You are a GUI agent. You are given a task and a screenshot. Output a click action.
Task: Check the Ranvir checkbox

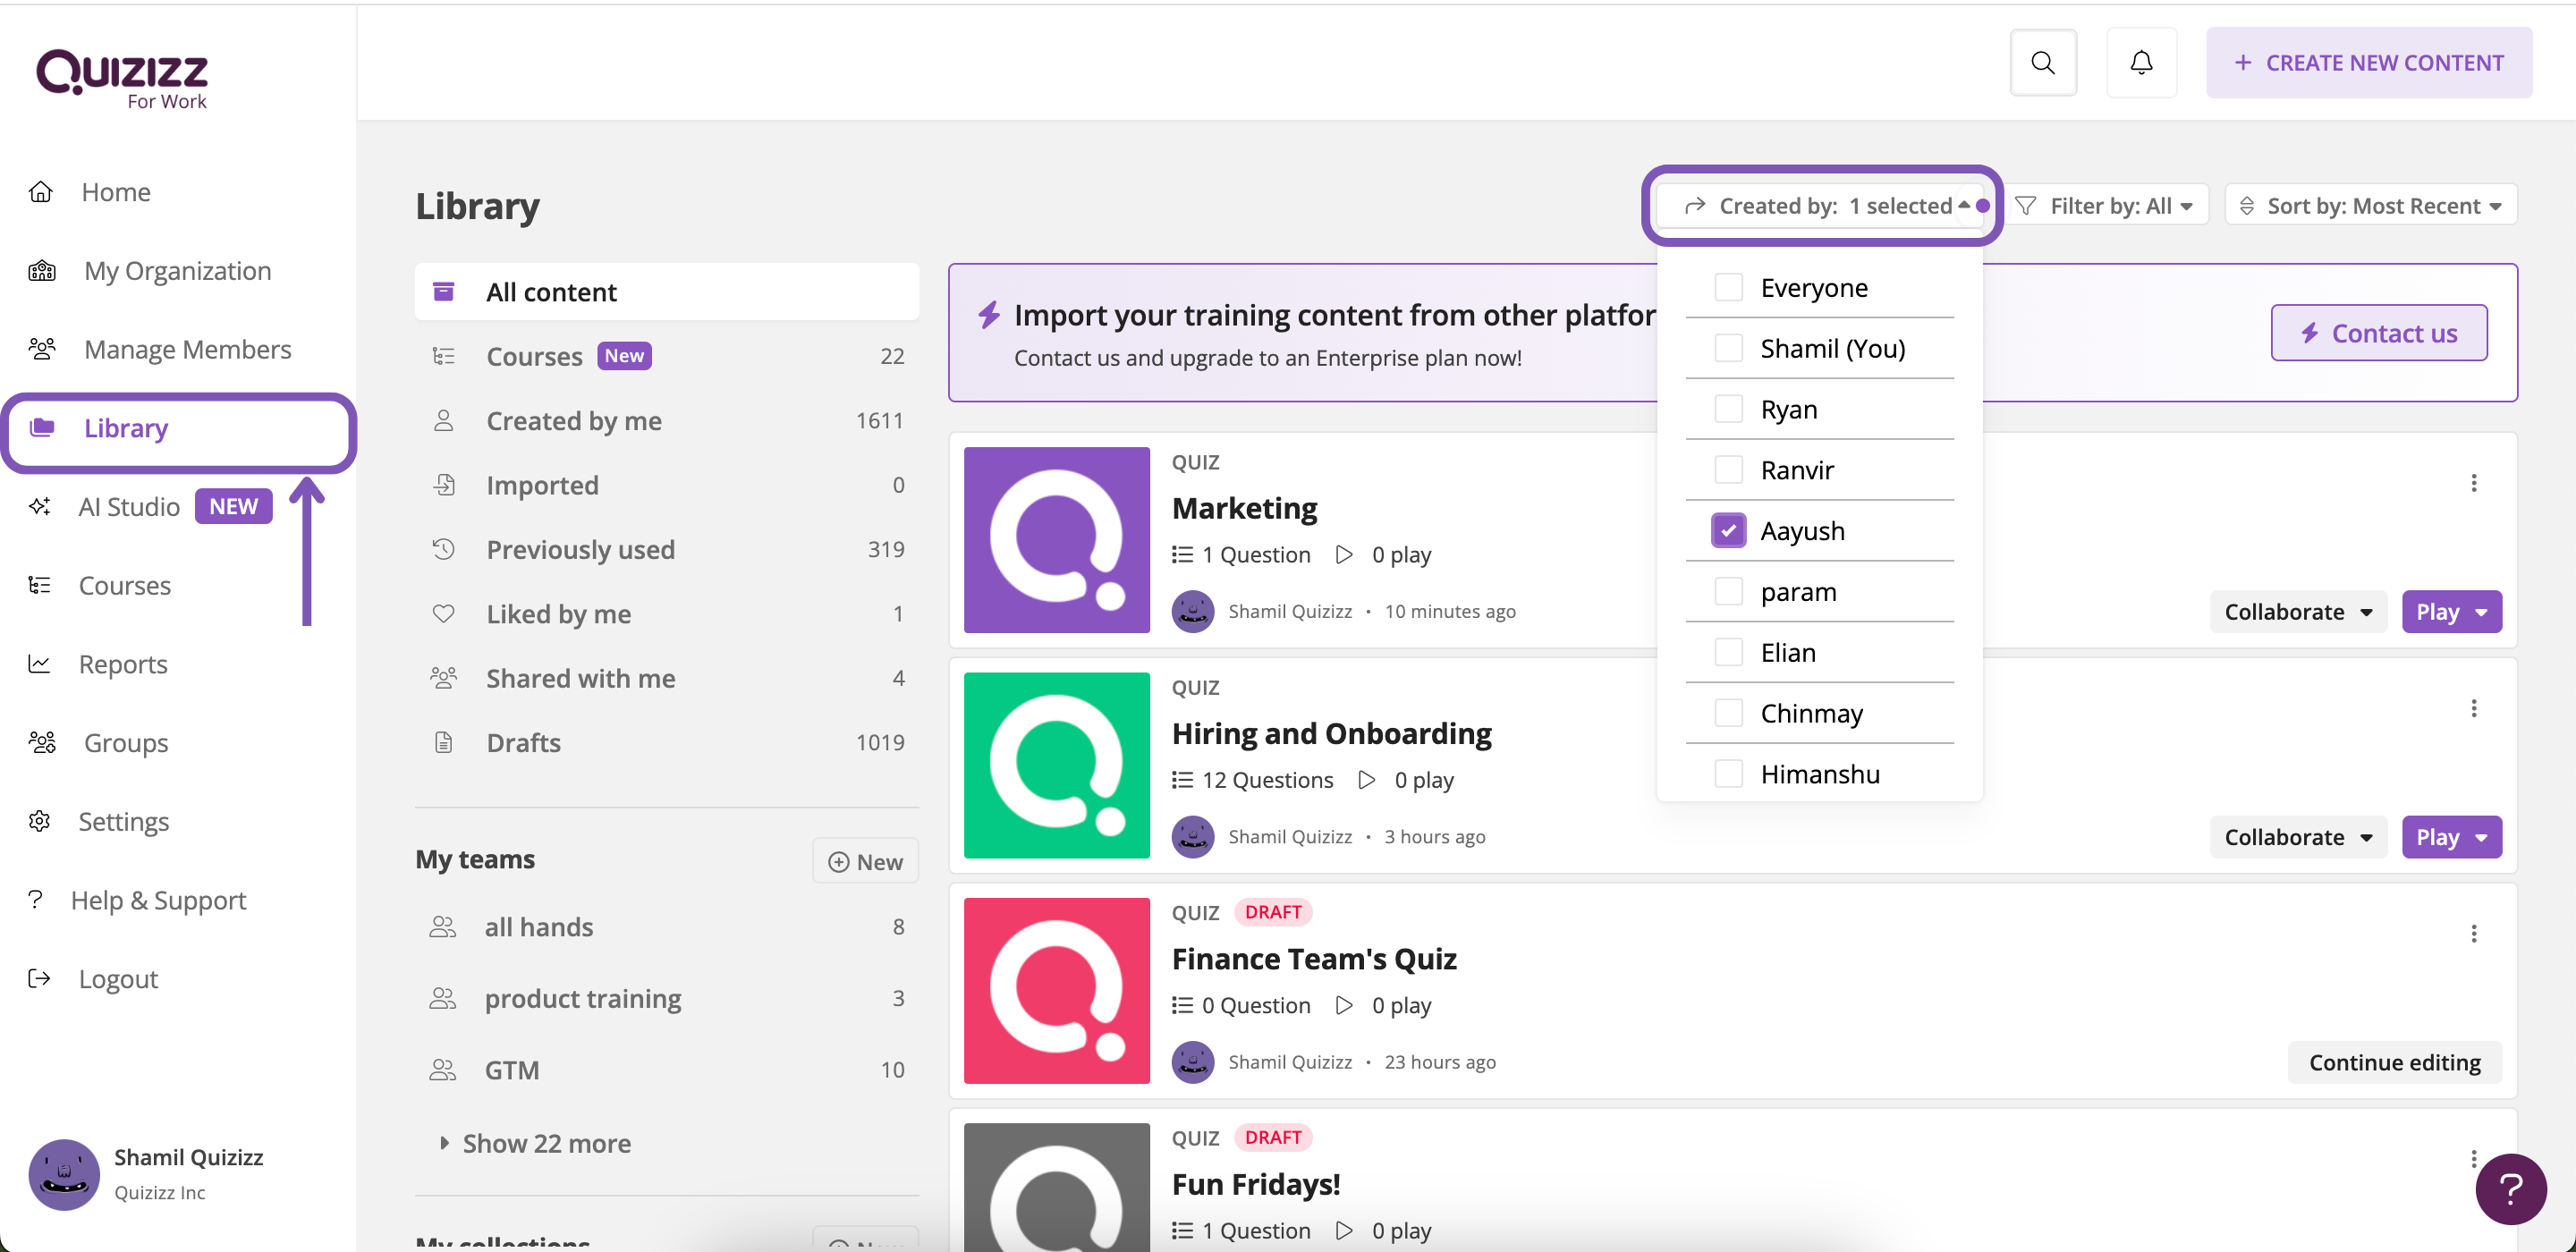(x=1728, y=469)
